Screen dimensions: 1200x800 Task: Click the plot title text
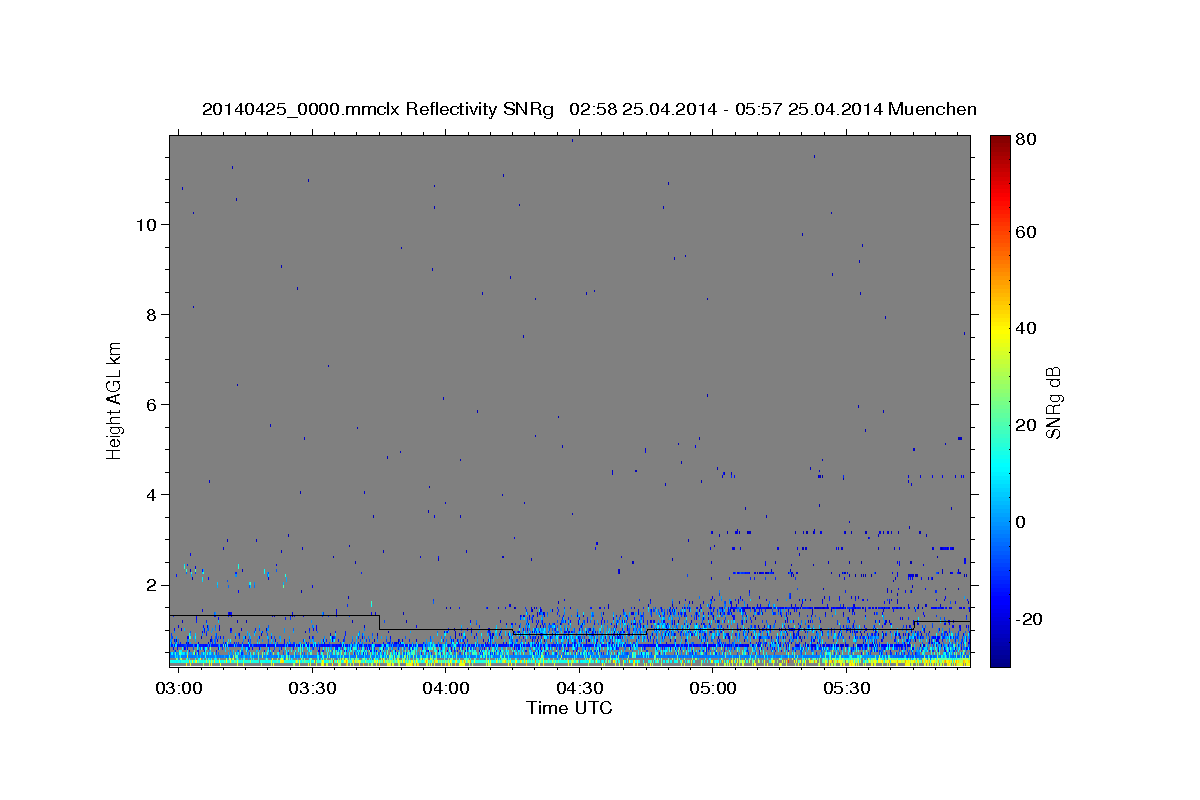[x=589, y=109]
